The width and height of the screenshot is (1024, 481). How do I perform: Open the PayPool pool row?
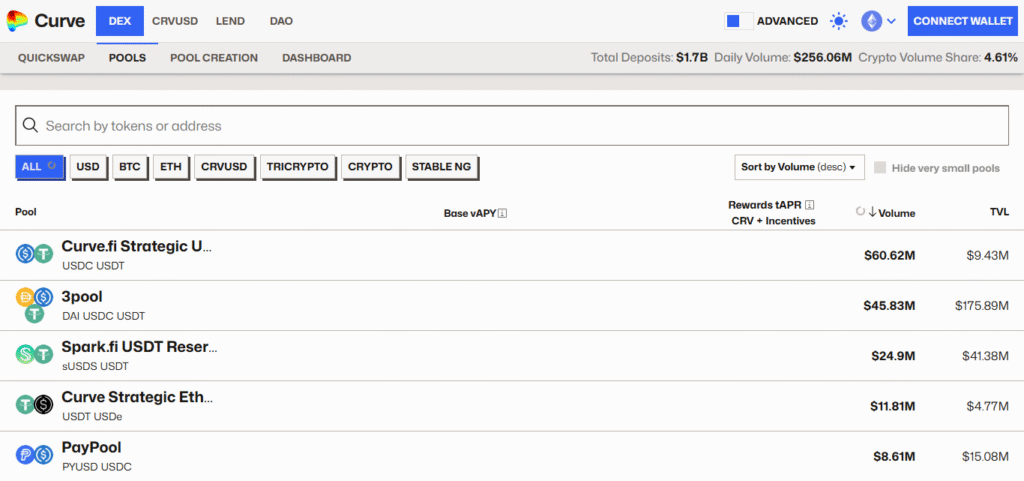click(512, 456)
